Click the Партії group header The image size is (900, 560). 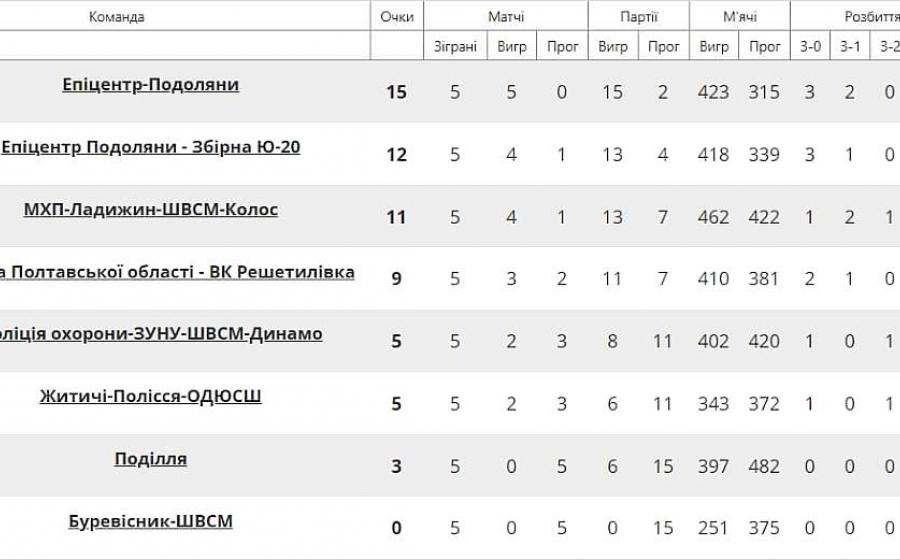(x=638, y=17)
